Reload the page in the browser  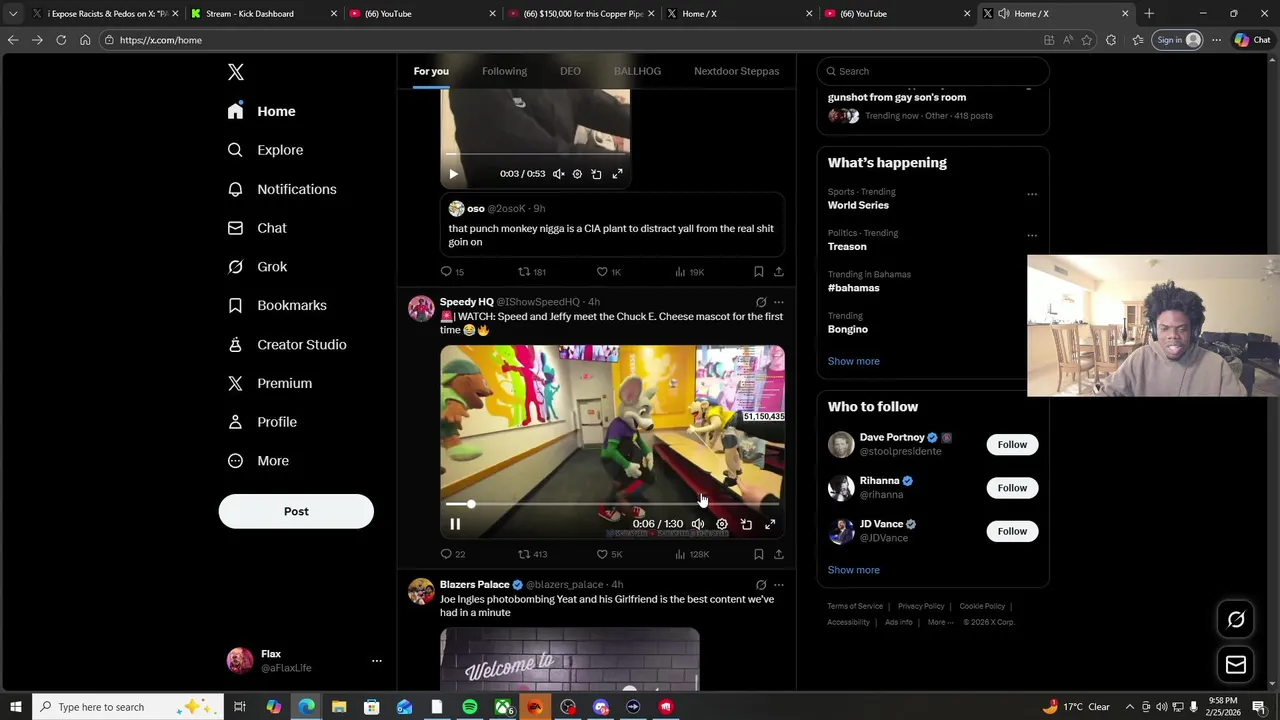[61, 40]
